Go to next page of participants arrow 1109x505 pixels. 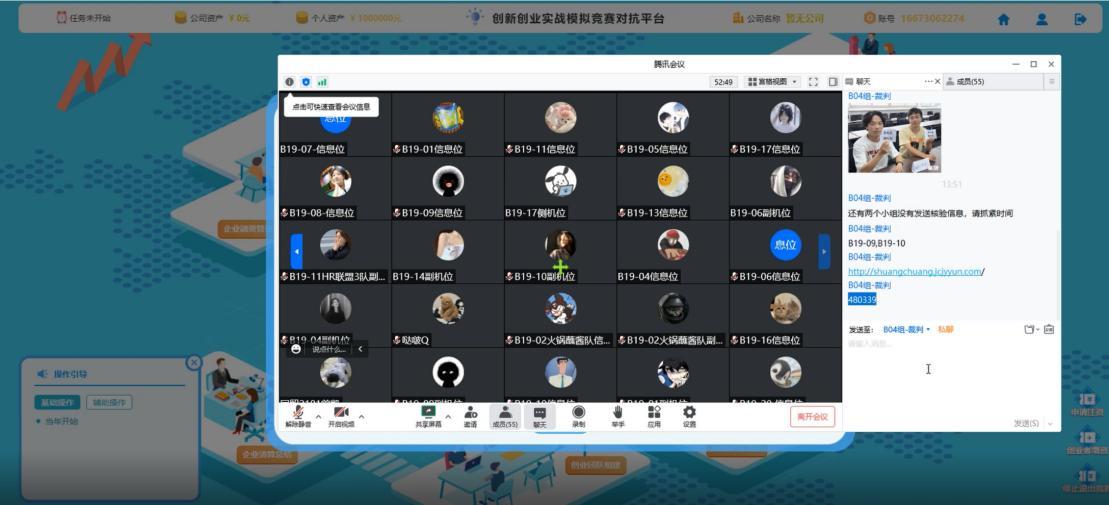(824, 251)
